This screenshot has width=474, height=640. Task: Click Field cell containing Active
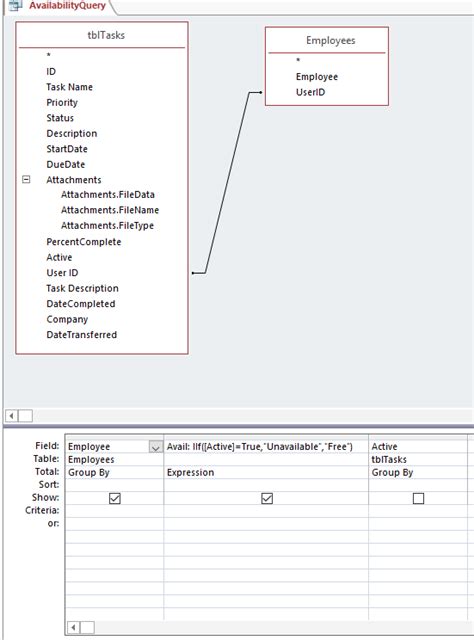point(418,447)
